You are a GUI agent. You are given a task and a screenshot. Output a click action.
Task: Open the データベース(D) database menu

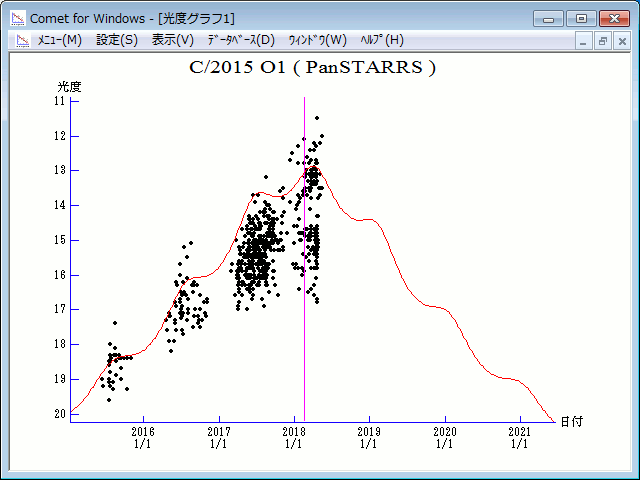(x=240, y=40)
